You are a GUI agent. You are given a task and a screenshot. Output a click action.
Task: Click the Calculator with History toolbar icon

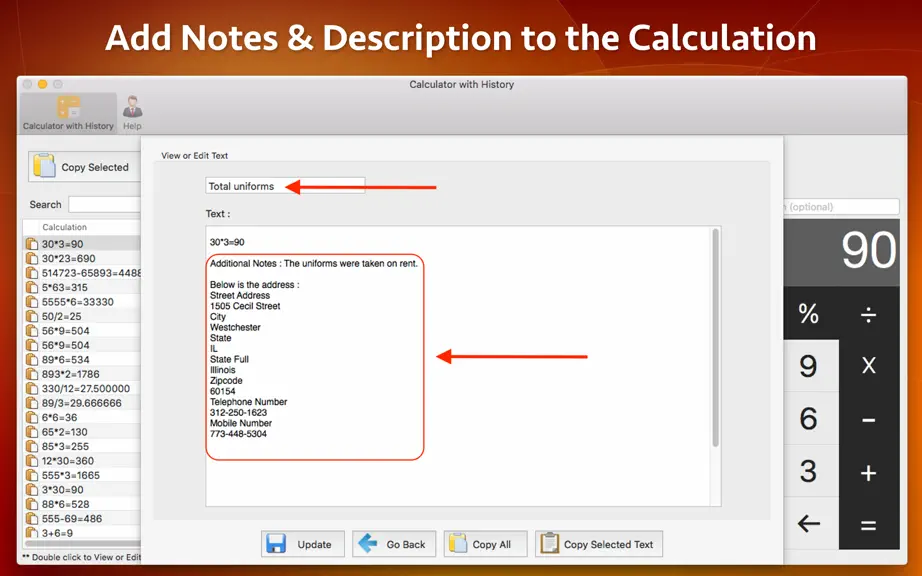tap(68, 108)
